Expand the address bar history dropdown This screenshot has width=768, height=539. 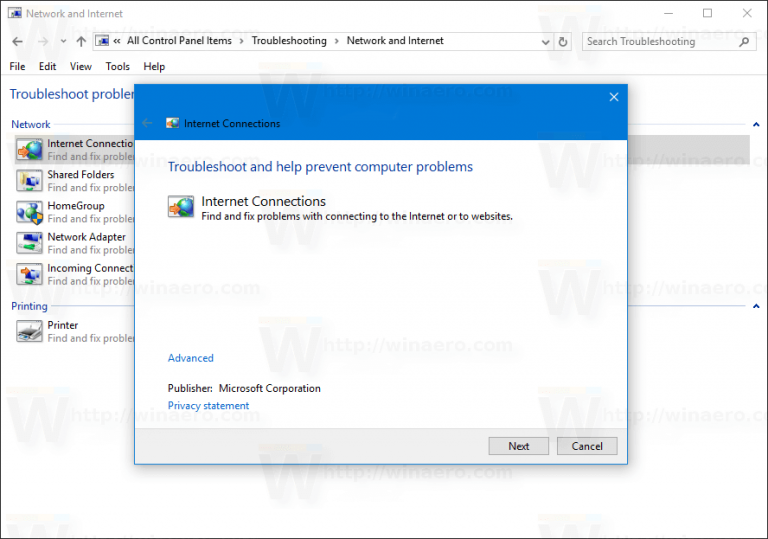point(546,42)
